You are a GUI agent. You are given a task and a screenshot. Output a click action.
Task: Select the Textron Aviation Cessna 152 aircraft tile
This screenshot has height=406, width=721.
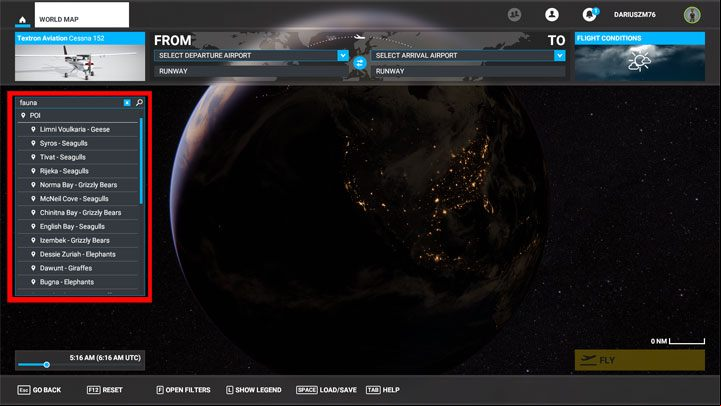coord(80,57)
